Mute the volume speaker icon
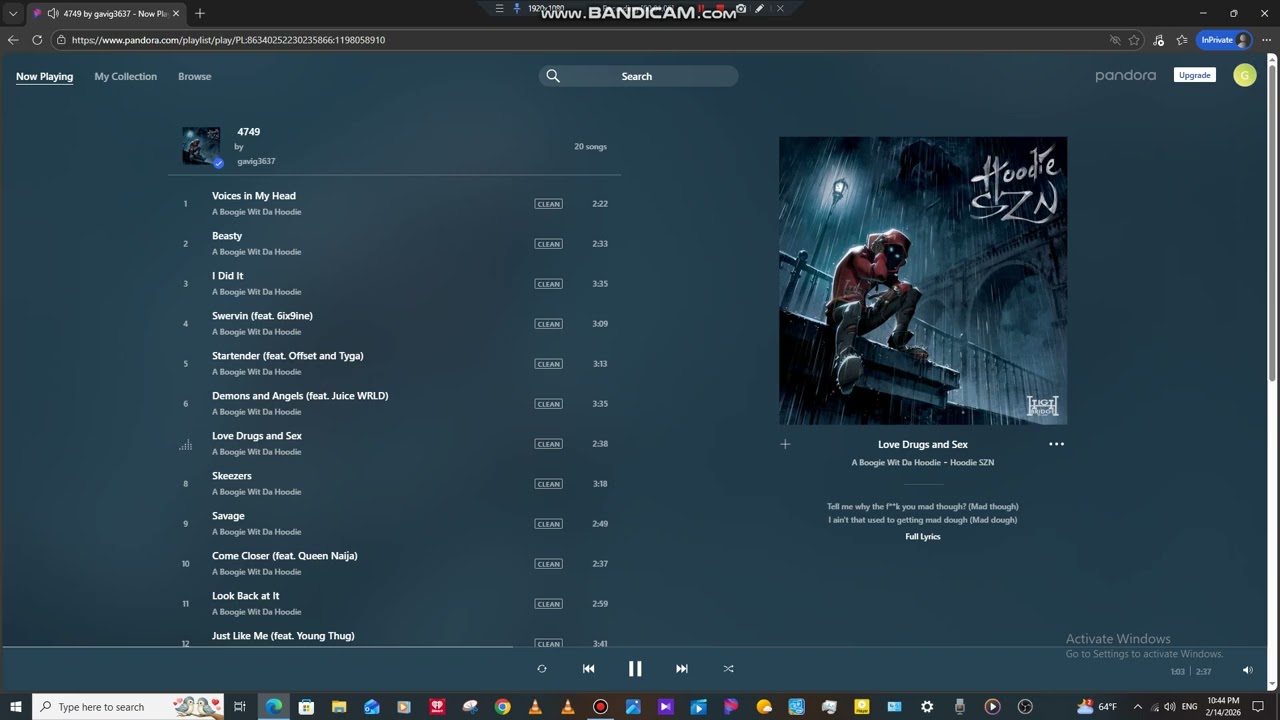The height and width of the screenshot is (720, 1280). (x=1247, y=671)
